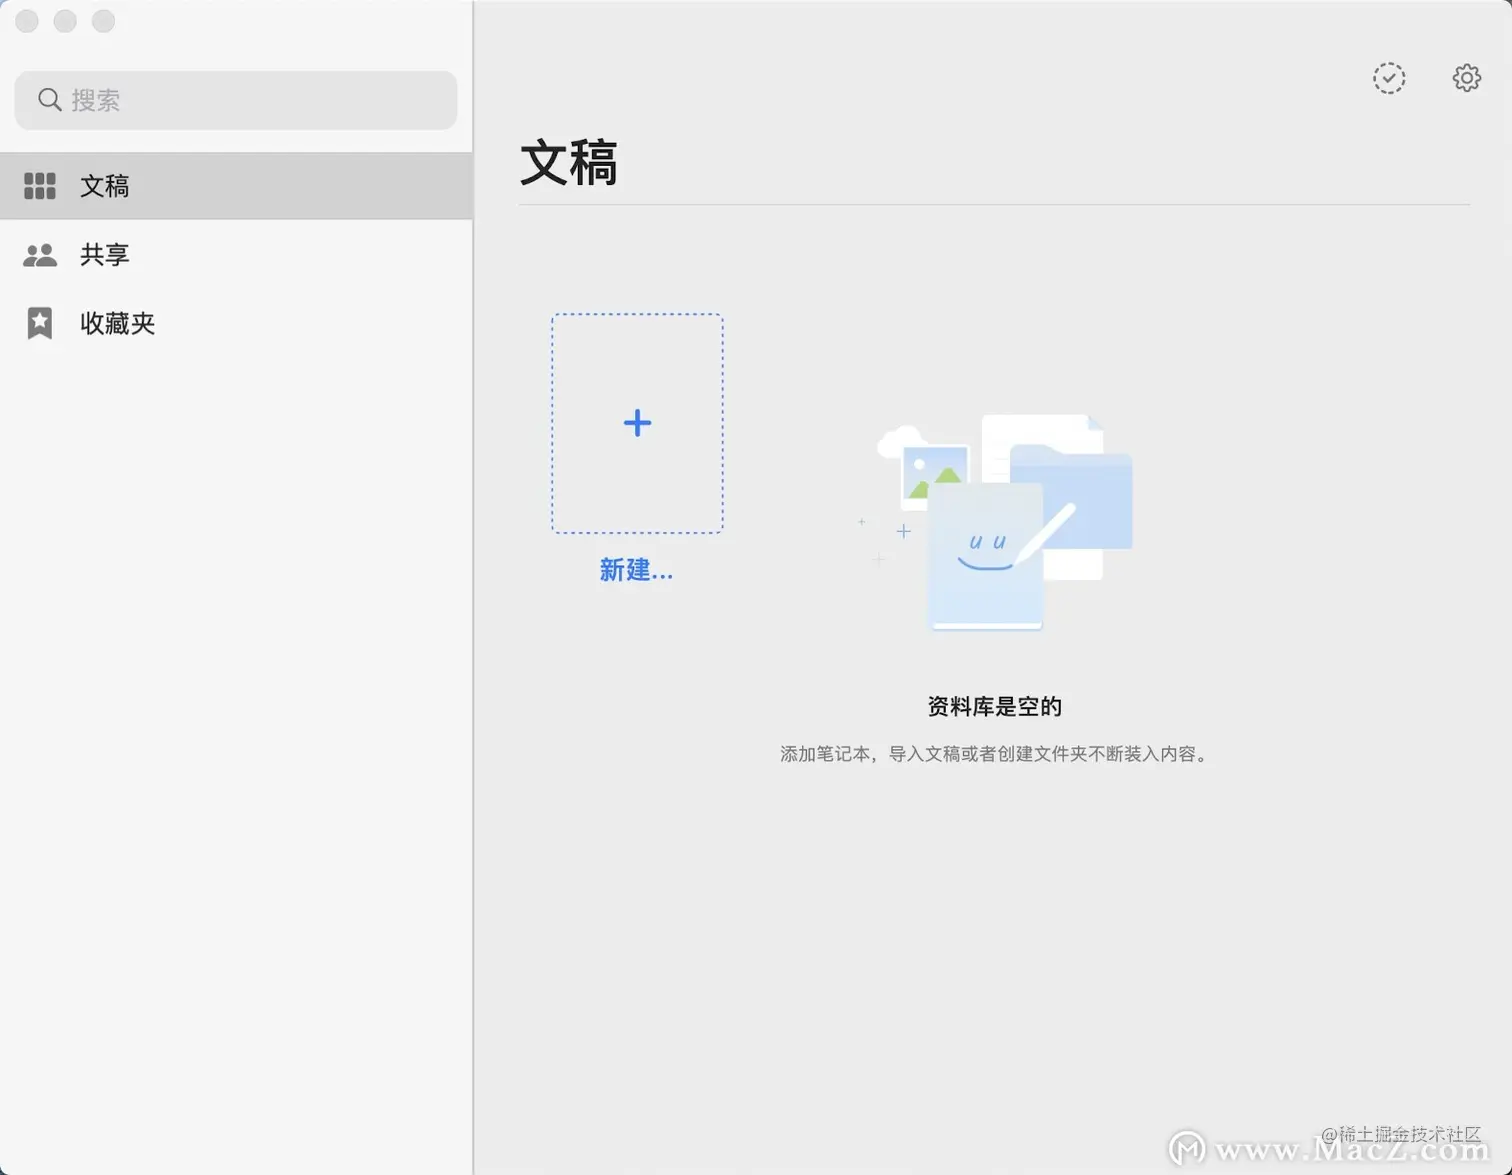The width and height of the screenshot is (1512, 1175).
Task: Switch to the 共享 section
Action: click(x=104, y=254)
